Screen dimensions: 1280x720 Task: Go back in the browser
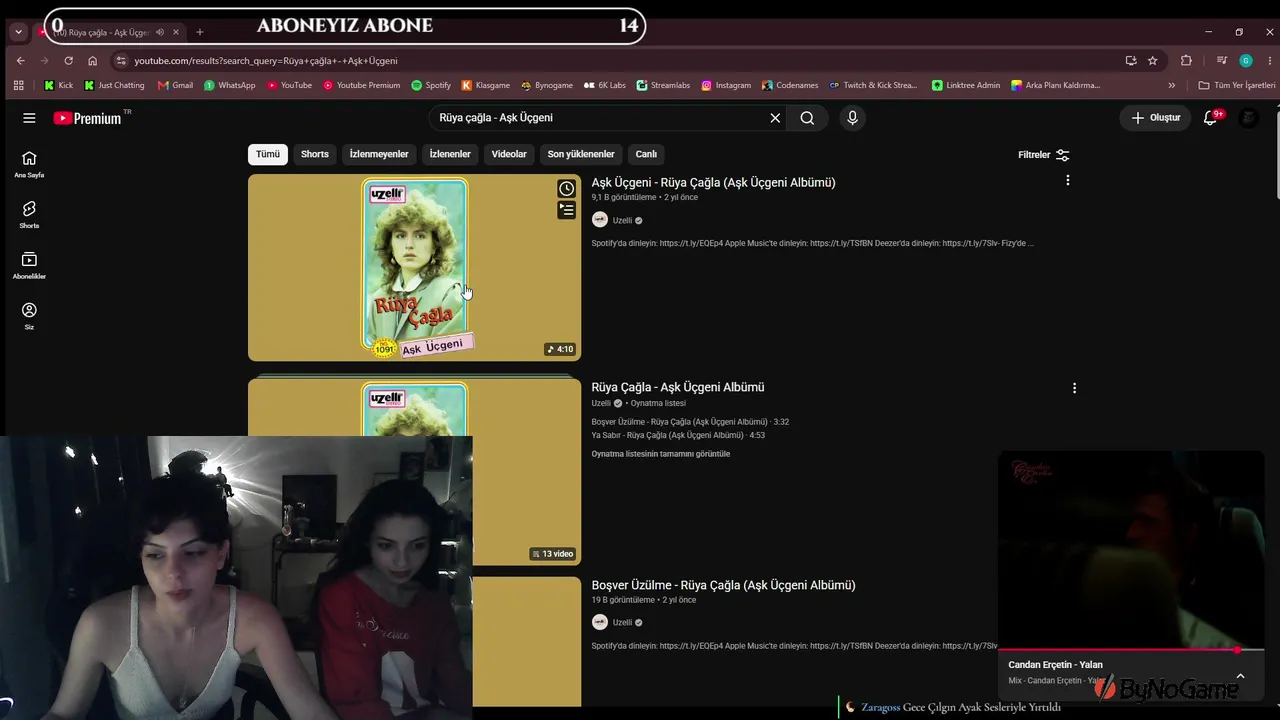pos(20,60)
